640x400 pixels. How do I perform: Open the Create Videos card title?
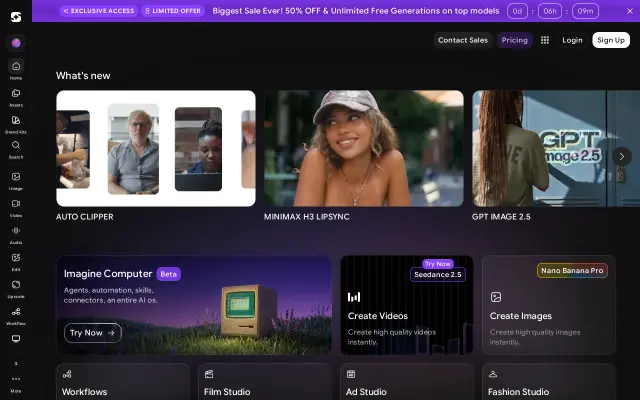378,316
